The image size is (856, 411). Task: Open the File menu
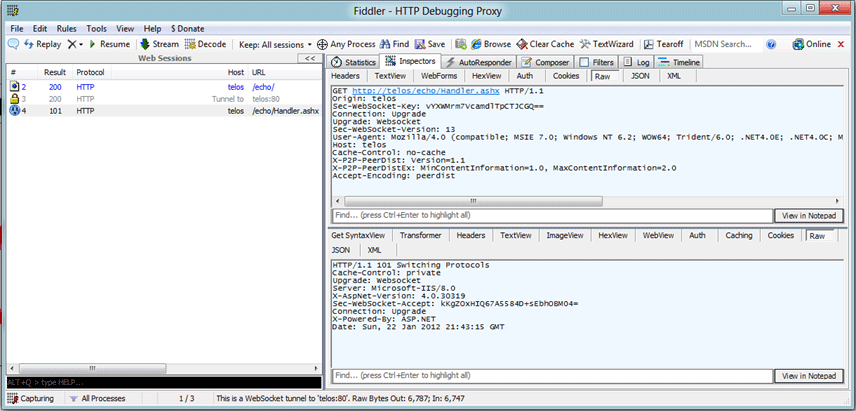pos(16,29)
